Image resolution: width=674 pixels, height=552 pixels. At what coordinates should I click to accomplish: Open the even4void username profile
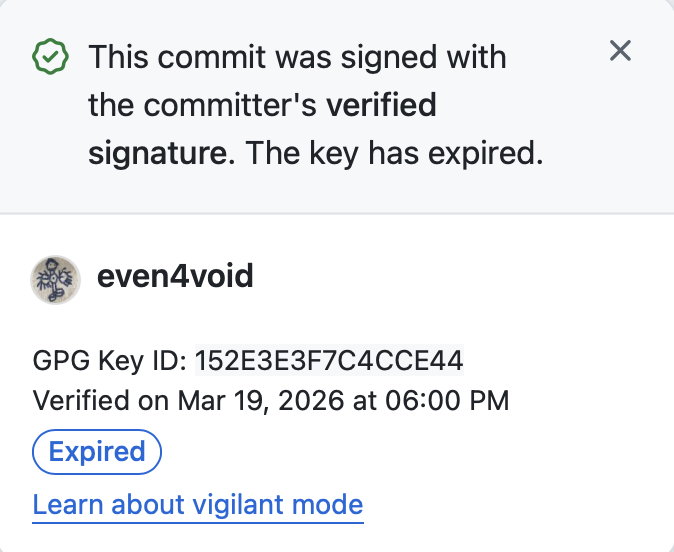click(x=175, y=277)
